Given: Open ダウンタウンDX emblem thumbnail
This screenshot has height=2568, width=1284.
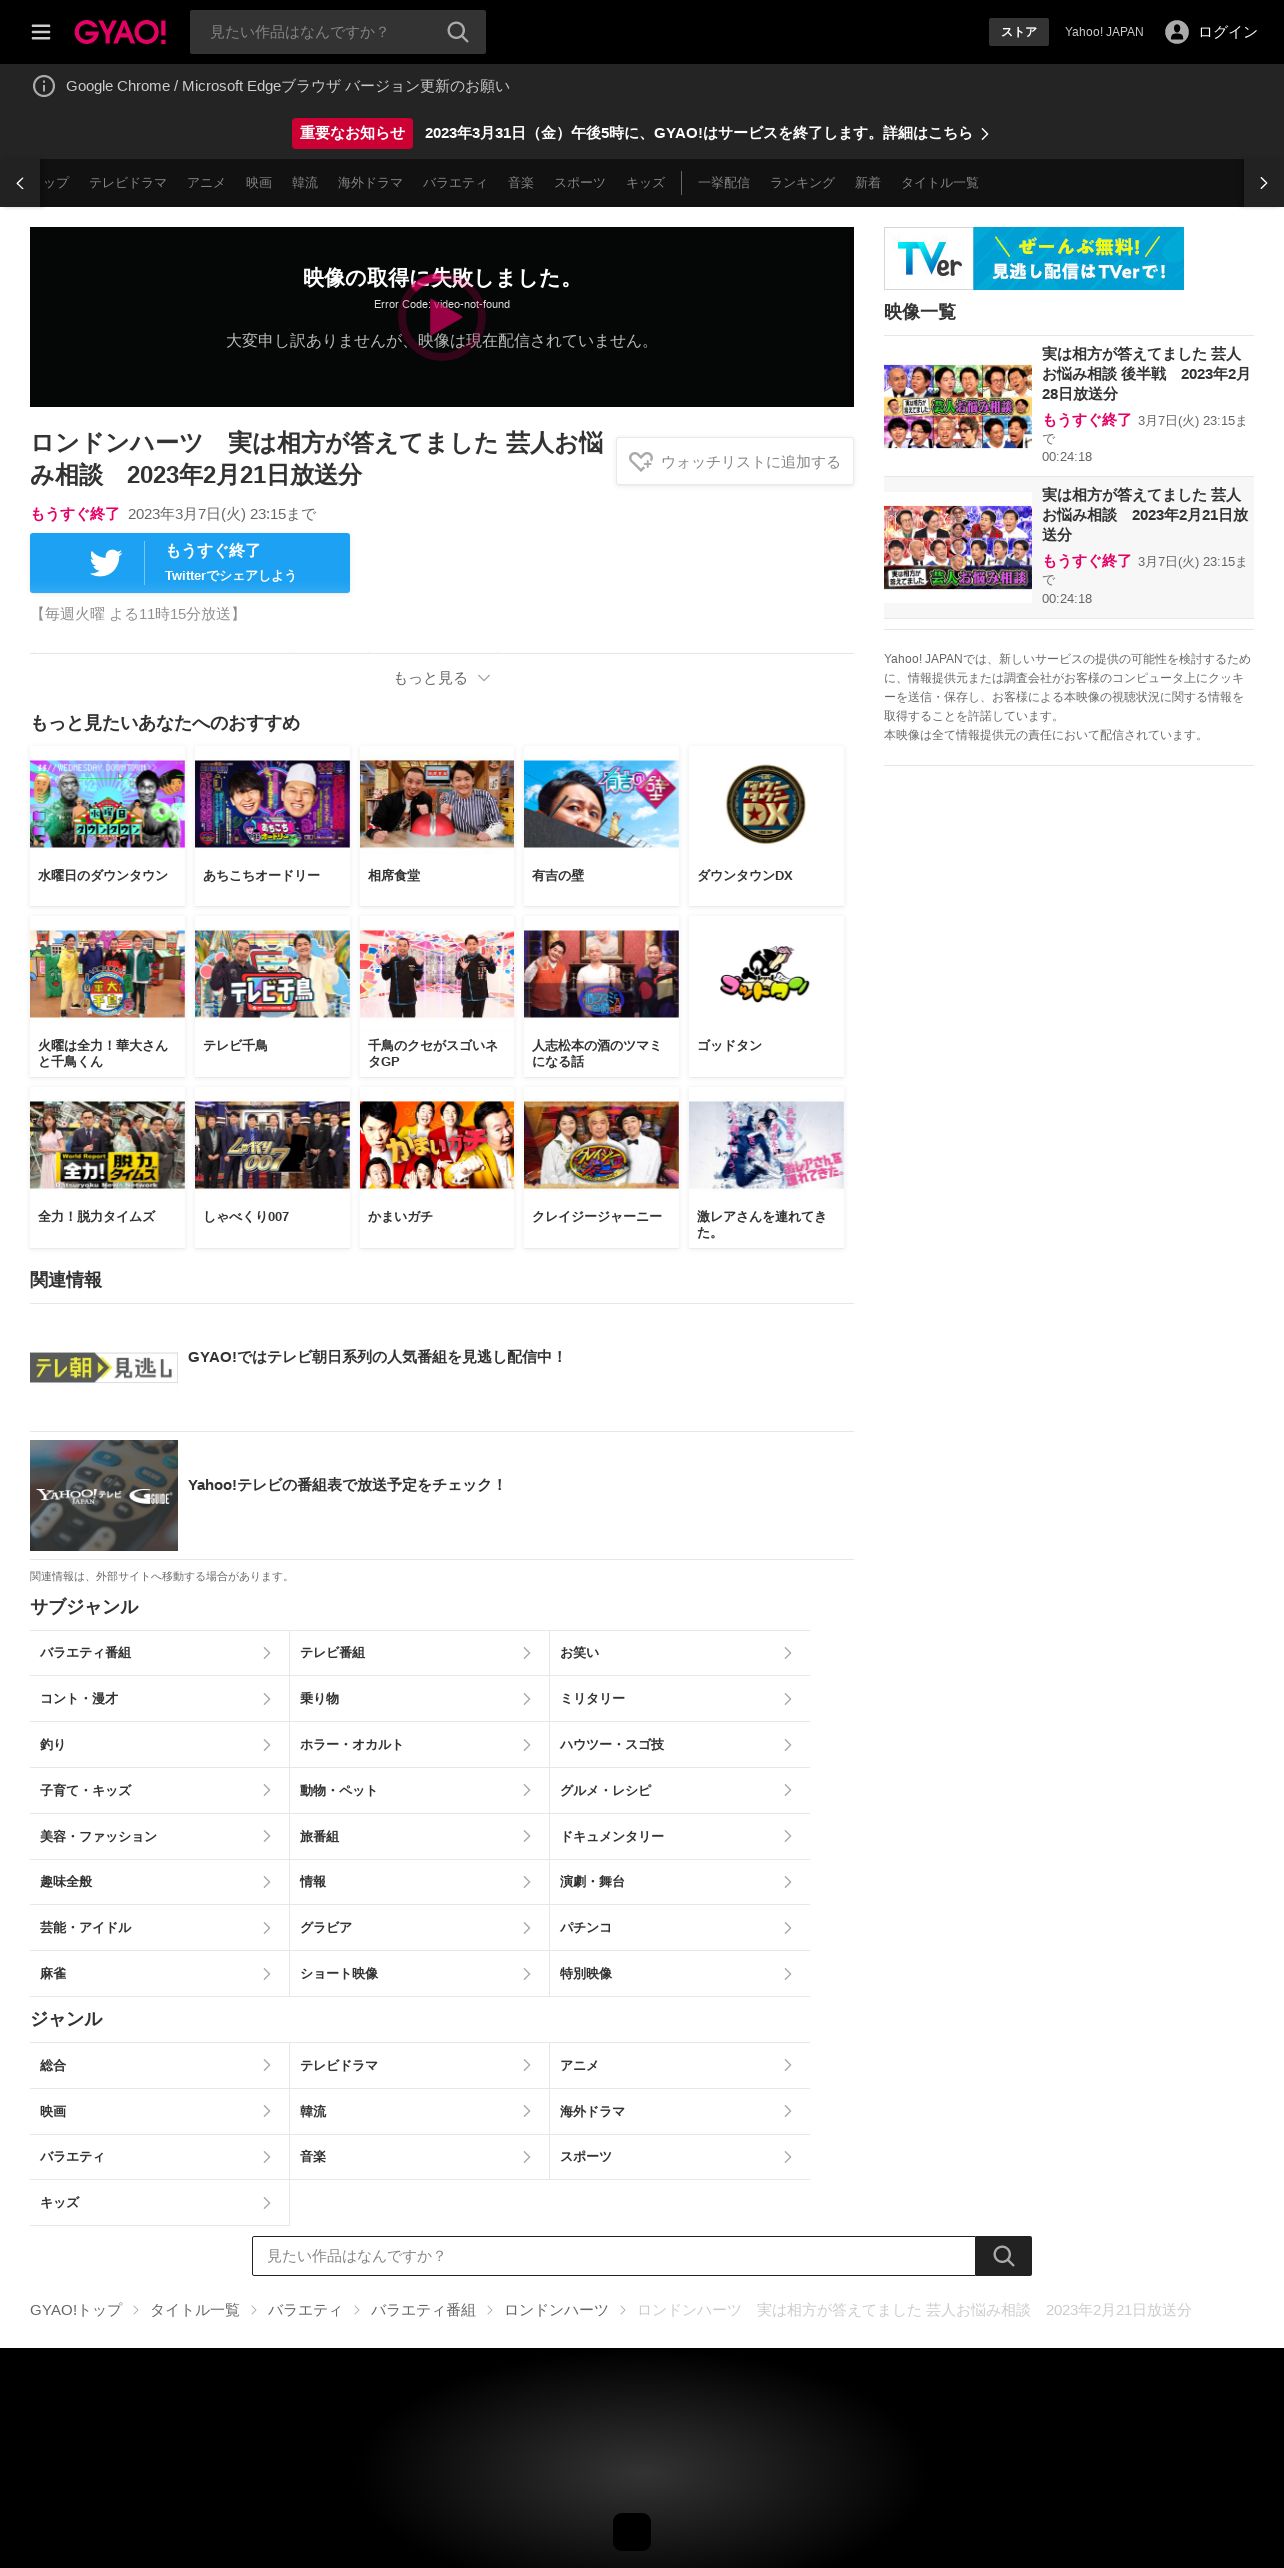Looking at the screenshot, I should [x=766, y=804].
